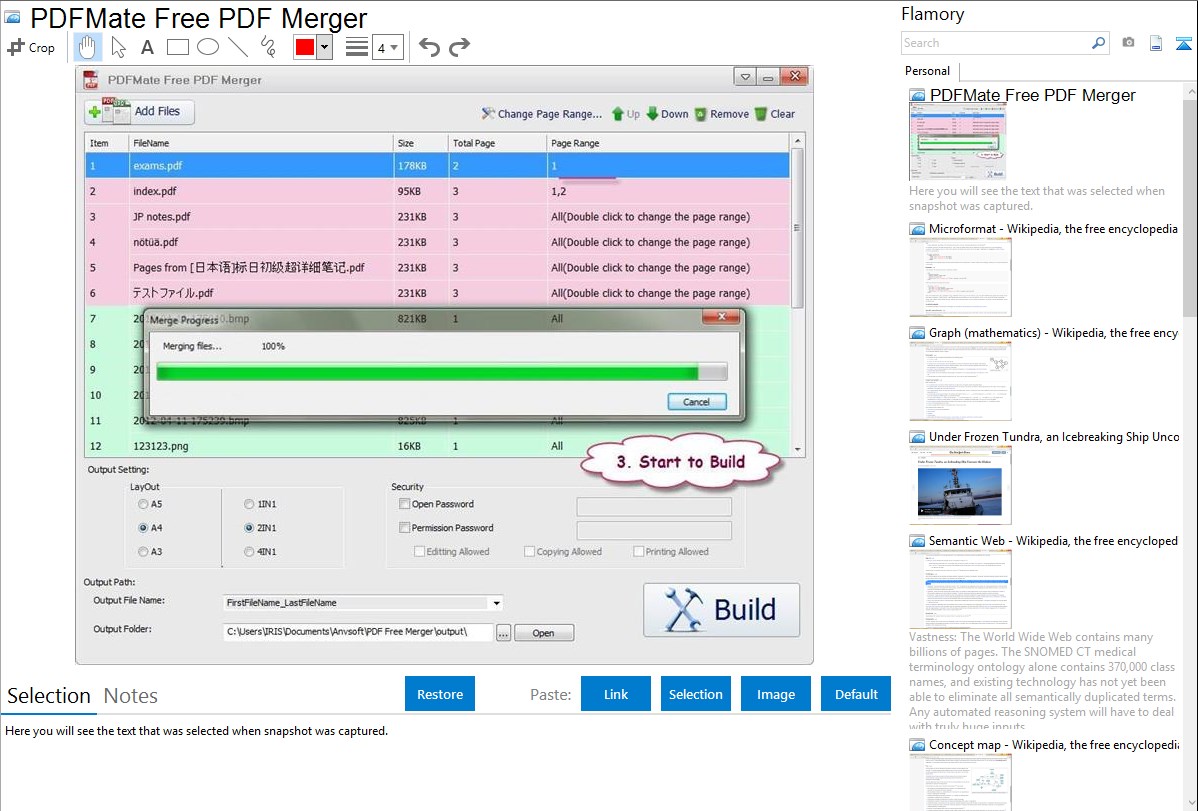
Task: Undo the last annotation
Action: click(429, 47)
